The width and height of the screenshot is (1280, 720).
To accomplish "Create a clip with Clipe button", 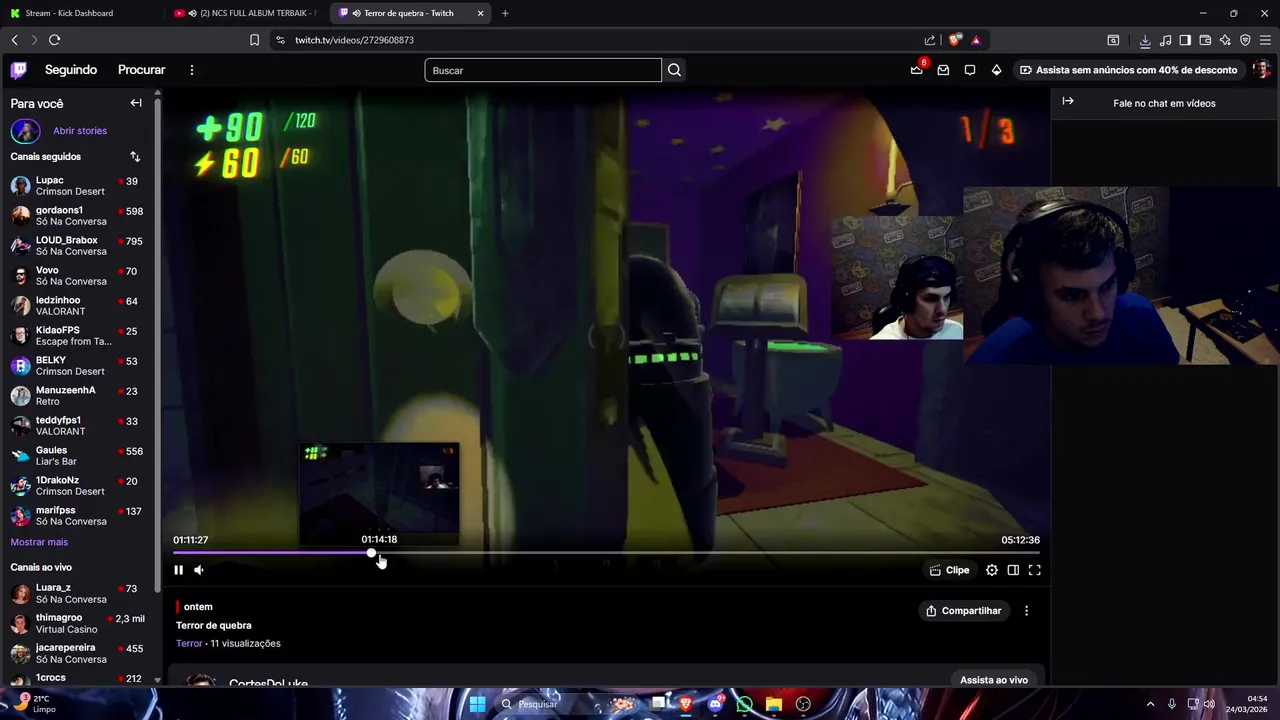I will click(949, 570).
